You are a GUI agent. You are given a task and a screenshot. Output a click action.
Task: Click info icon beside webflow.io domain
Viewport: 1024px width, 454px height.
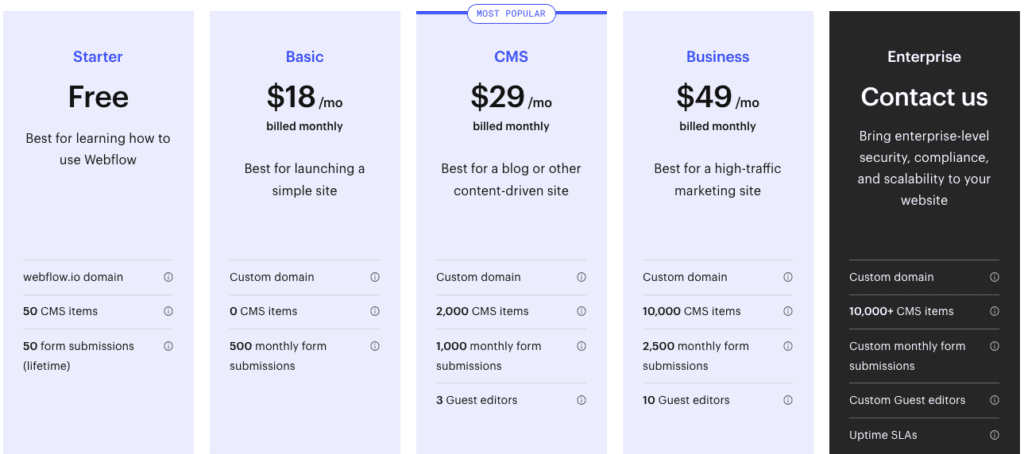(168, 277)
